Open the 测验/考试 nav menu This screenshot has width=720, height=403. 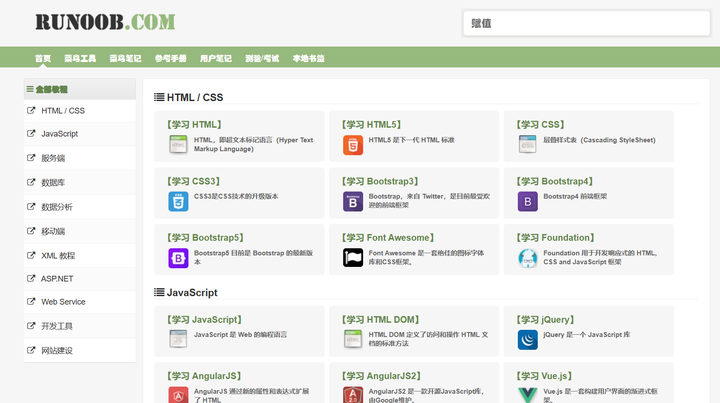[x=262, y=58]
